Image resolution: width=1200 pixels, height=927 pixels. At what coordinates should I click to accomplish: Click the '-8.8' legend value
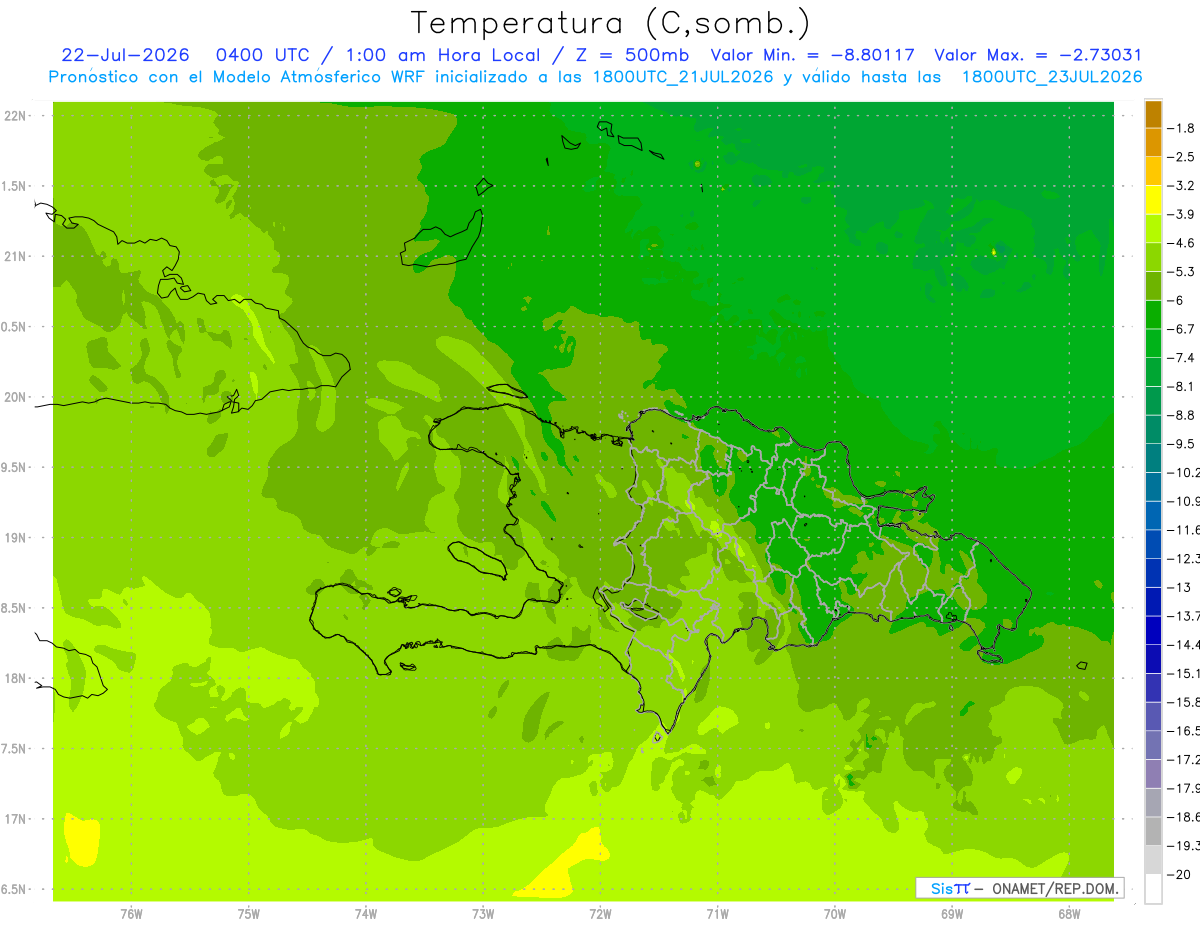point(1181,415)
